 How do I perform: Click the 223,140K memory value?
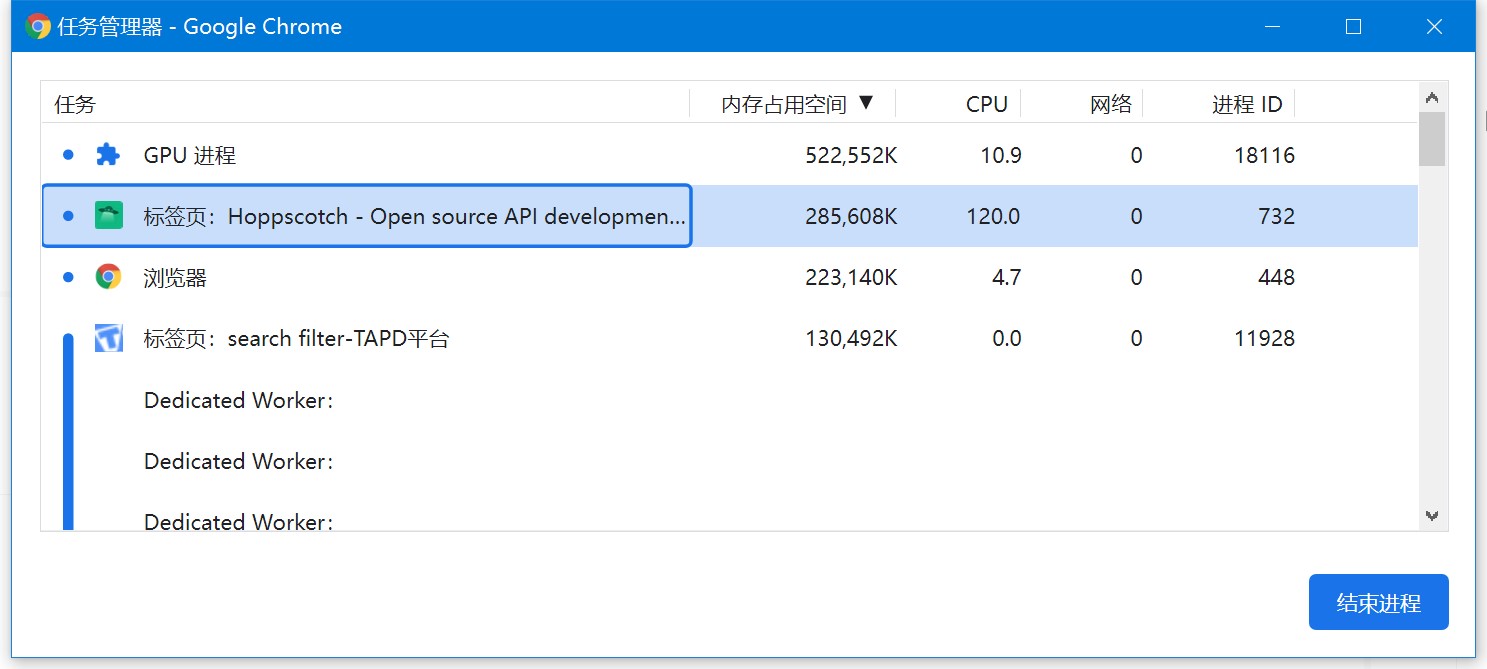(x=851, y=277)
